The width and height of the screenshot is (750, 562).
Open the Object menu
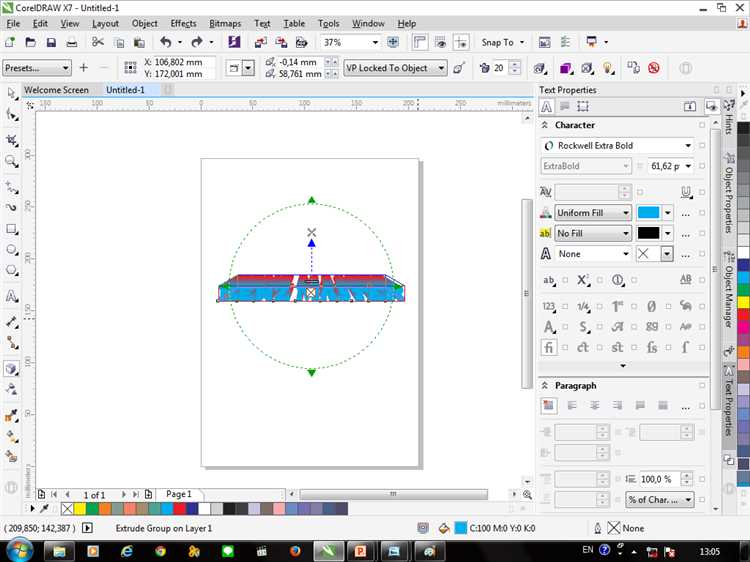click(x=144, y=23)
